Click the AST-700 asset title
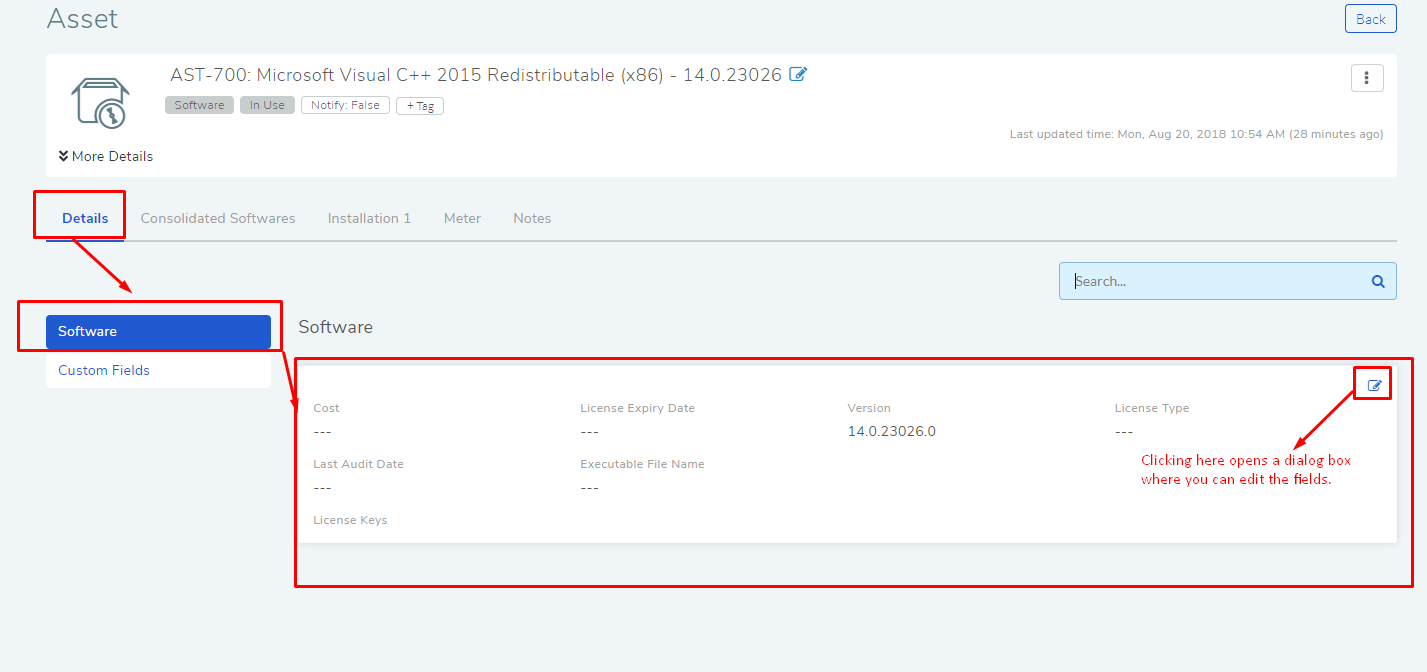The width and height of the screenshot is (1427, 672). 476,75
